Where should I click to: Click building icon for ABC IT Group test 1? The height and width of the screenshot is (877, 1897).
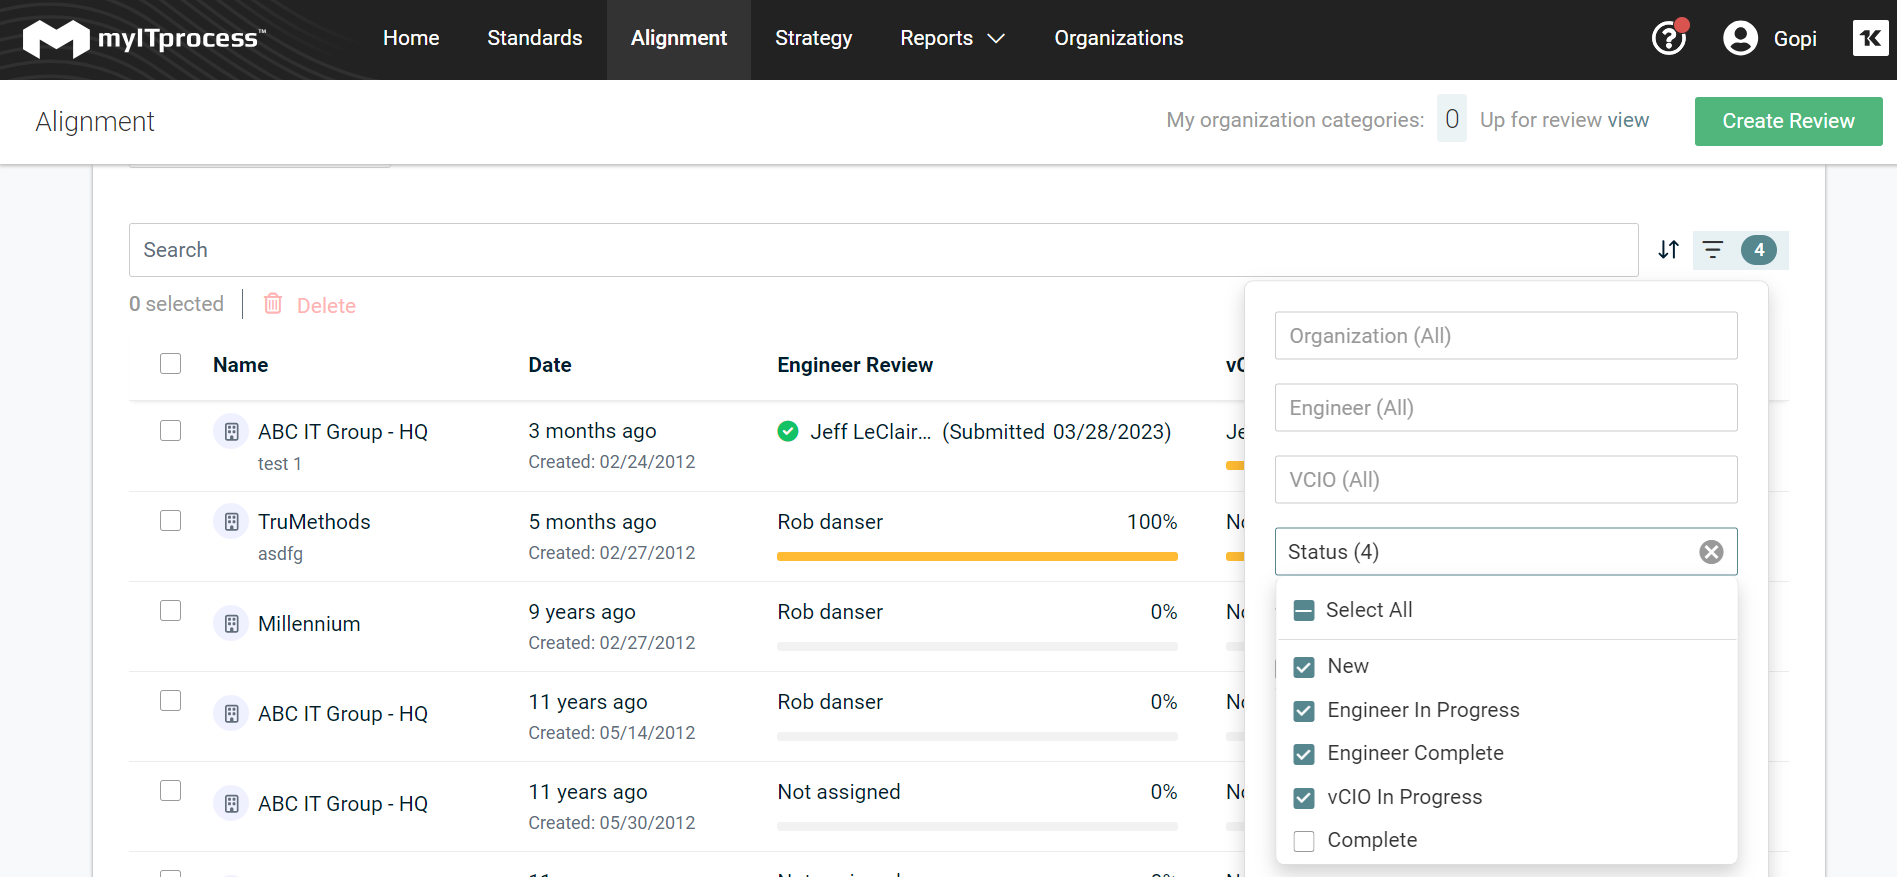coord(231,431)
